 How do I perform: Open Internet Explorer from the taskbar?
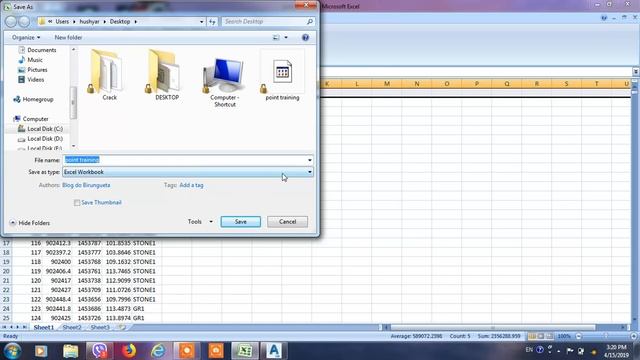(158, 351)
